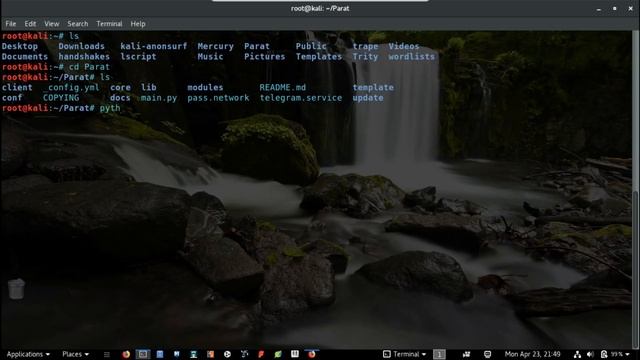Click the 'README.md' entry in terminal
The height and width of the screenshot is (360, 640).
[282, 87]
